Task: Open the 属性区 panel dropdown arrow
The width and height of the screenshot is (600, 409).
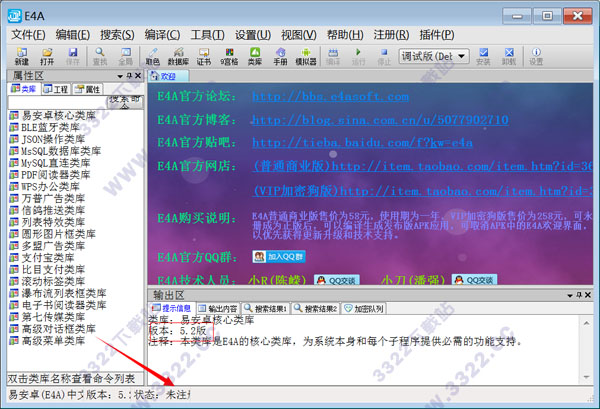Action: [120, 76]
